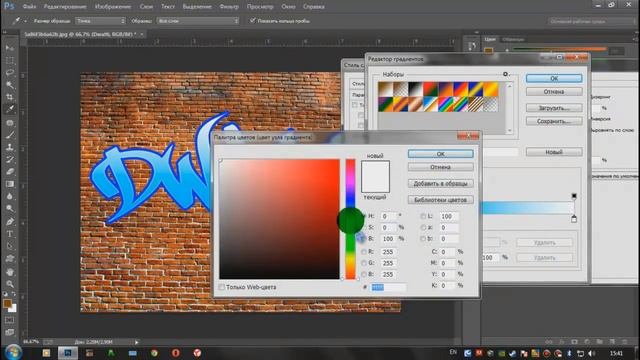This screenshot has width=640, height=360.
Task: Select the G radio button in color picker
Action: (x=364, y=263)
